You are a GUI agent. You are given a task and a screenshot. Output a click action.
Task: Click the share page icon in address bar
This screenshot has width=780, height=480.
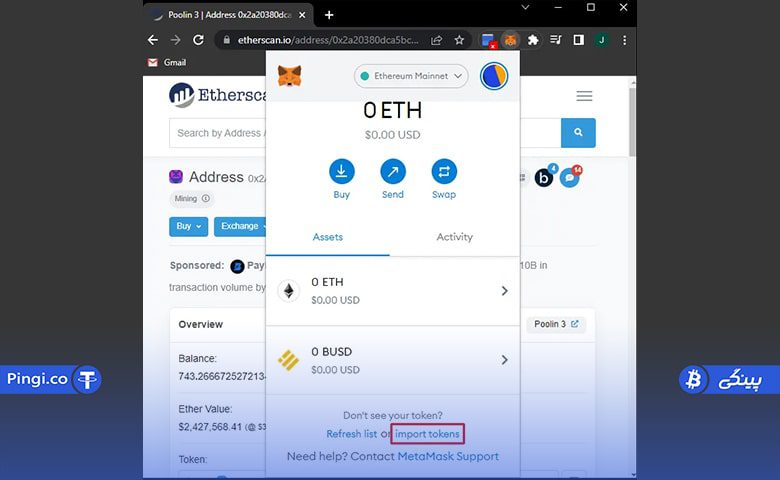pyautogui.click(x=436, y=40)
